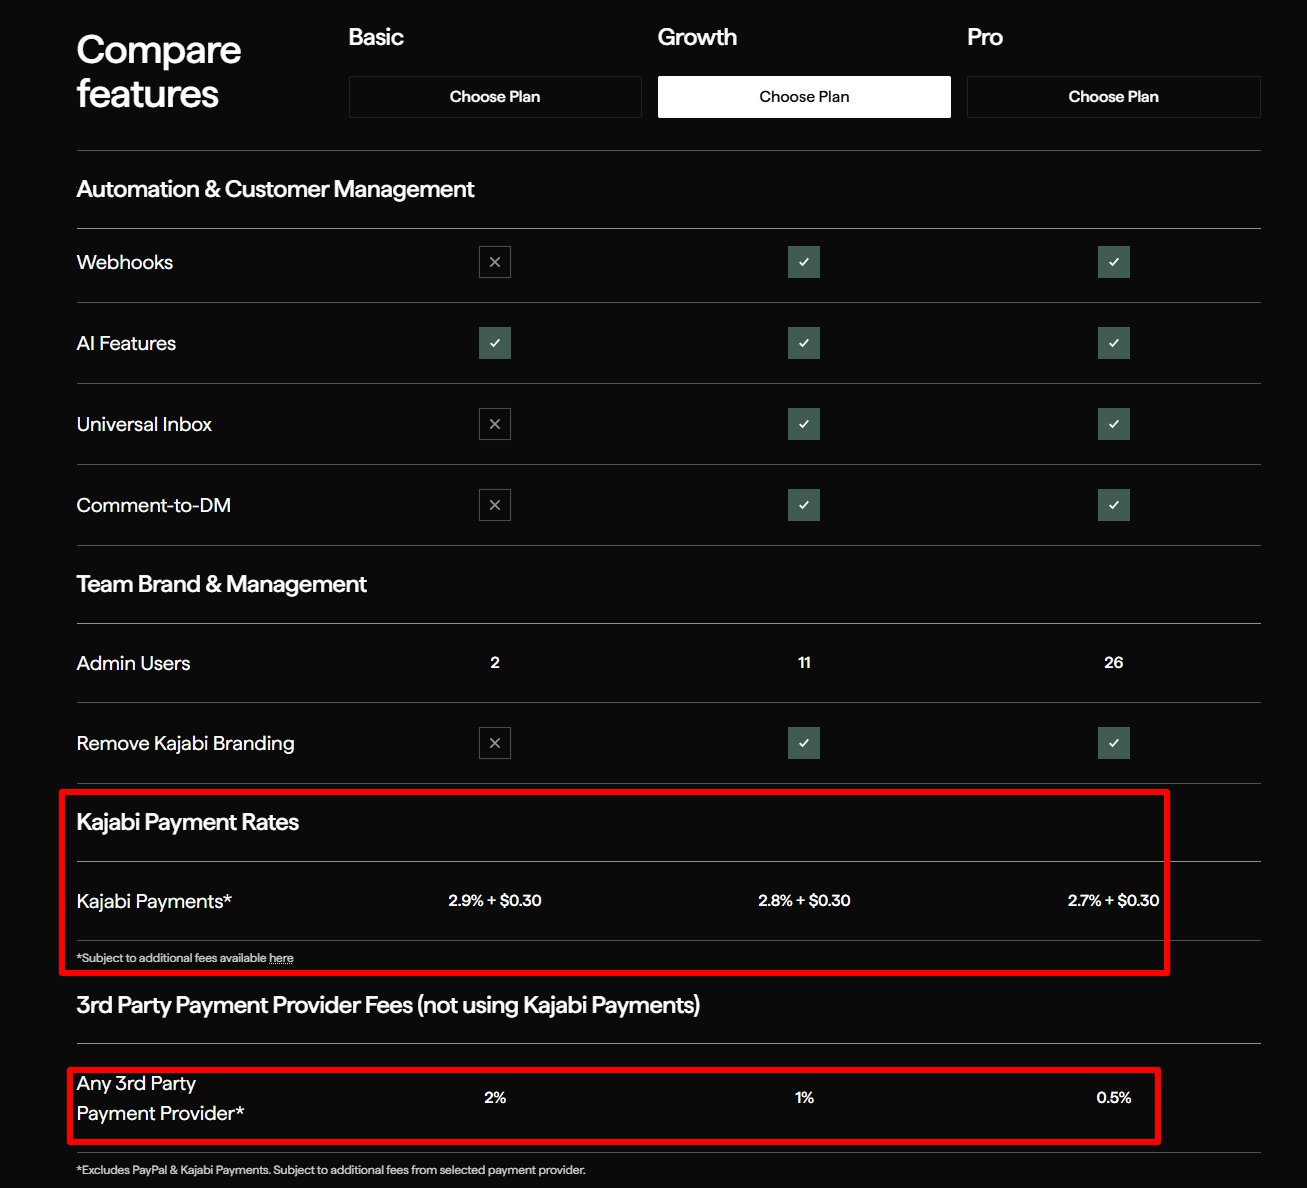This screenshot has width=1307, height=1188.
Task: Click the Comment-to-DM X mark under Basic
Action: coord(495,505)
